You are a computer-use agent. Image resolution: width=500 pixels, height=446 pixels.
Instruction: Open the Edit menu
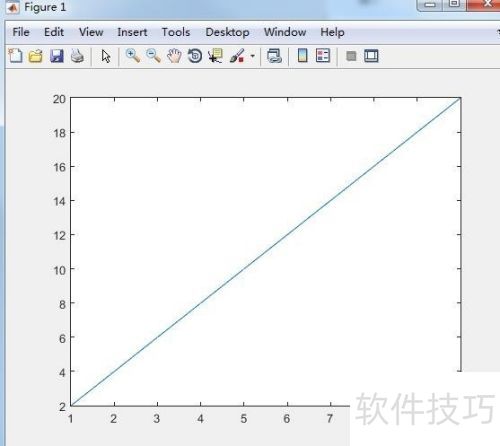pyautogui.click(x=54, y=32)
